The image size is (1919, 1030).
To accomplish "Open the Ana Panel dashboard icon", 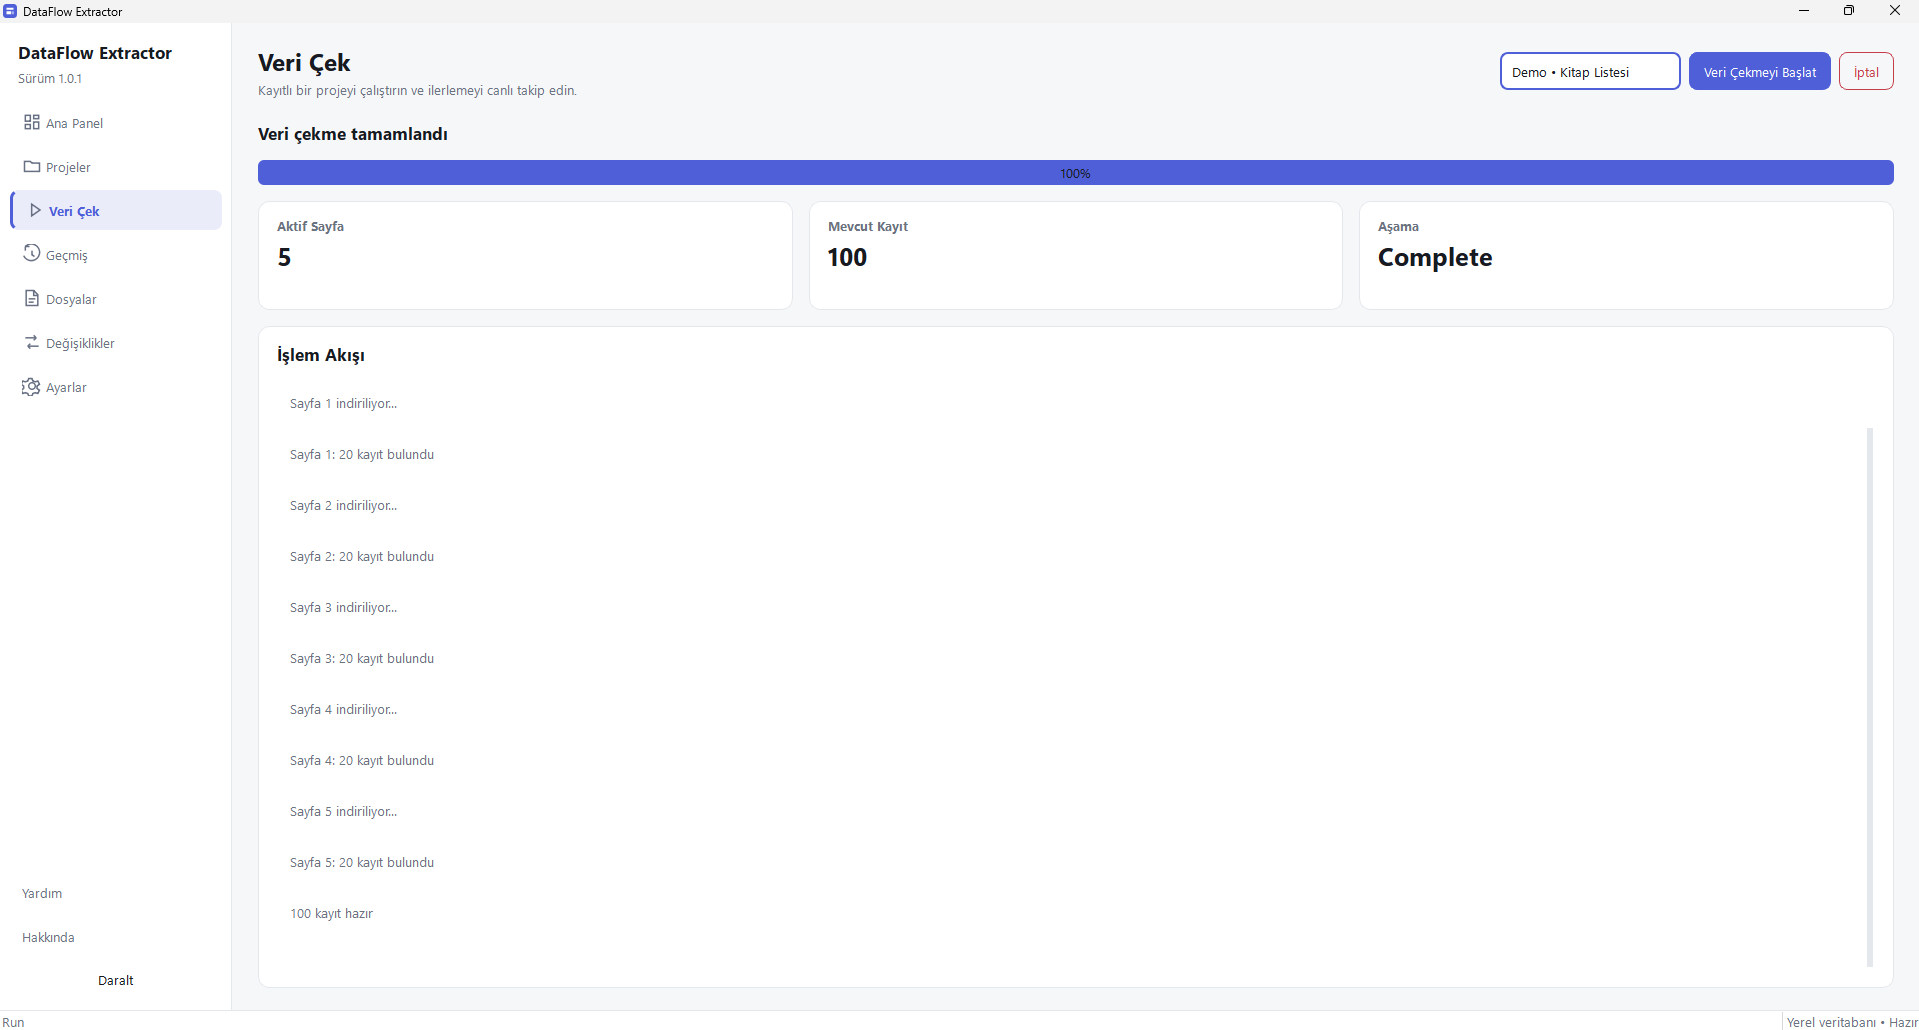I will pyautogui.click(x=32, y=122).
